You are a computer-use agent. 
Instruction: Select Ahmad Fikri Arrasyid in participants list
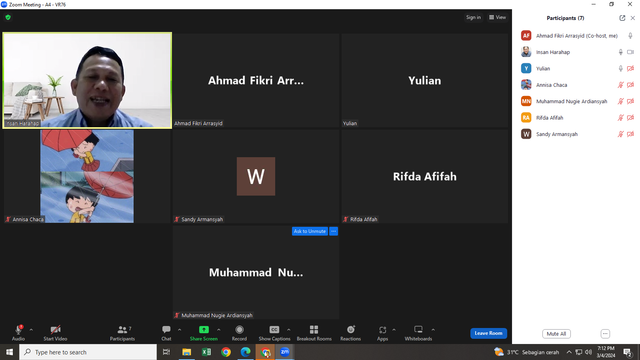(x=576, y=36)
